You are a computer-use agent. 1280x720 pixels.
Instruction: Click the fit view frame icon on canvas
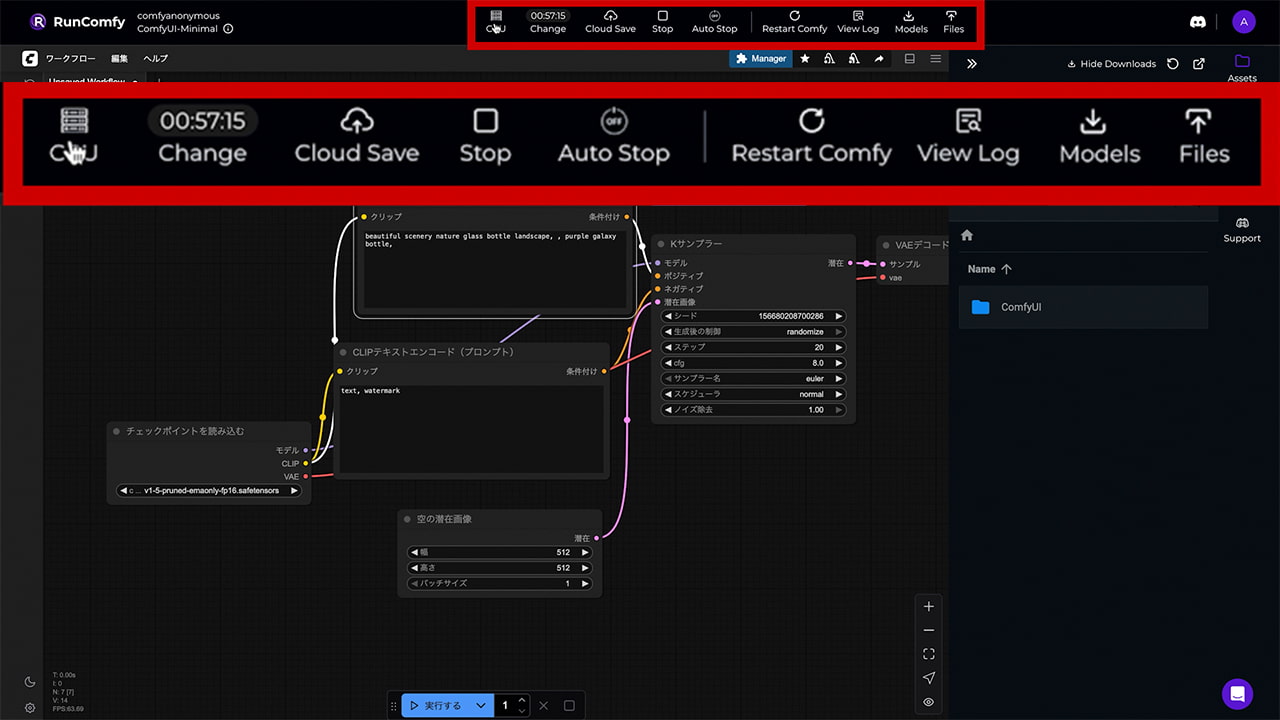click(x=929, y=654)
